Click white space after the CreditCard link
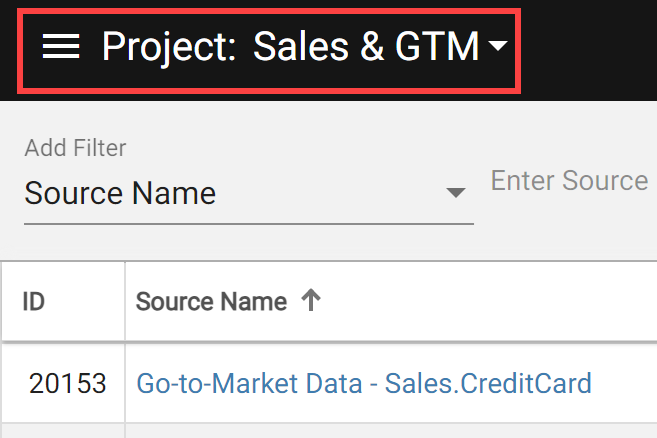The image size is (657, 438). pyautogui.click(x=624, y=384)
